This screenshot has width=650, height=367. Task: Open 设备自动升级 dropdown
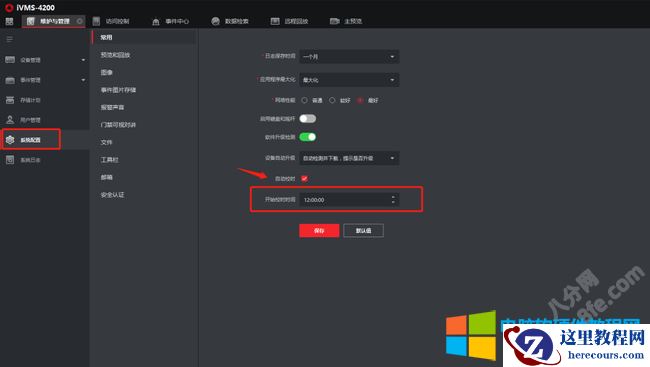point(349,158)
